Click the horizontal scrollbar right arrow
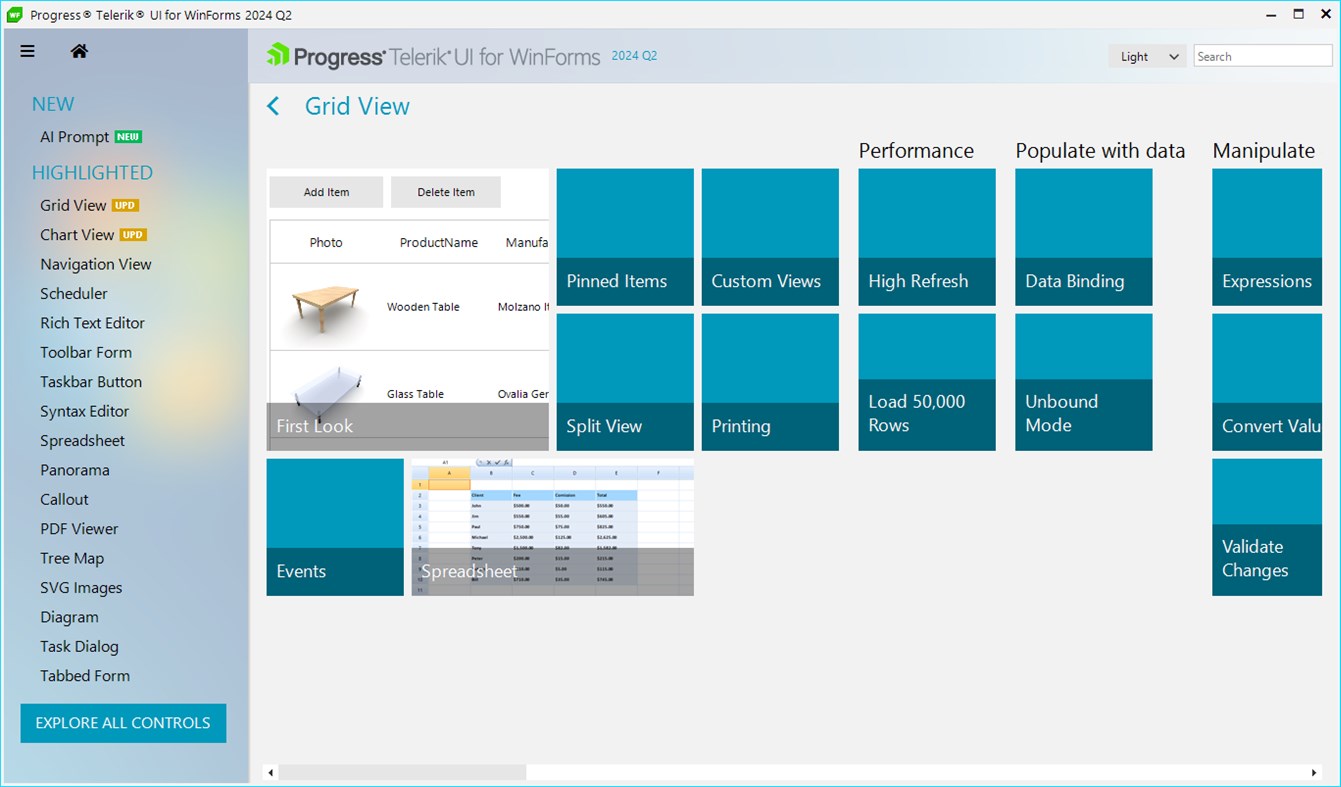1341x787 pixels. [x=1314, y=772]
